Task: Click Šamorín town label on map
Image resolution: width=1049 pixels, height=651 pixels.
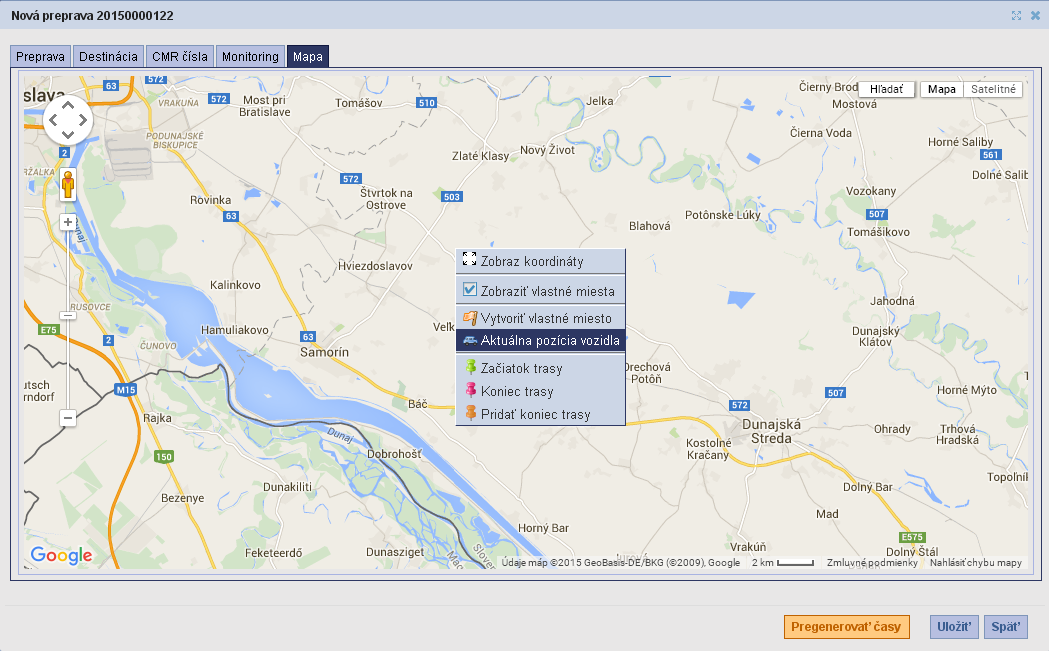Action: (324, 352)
